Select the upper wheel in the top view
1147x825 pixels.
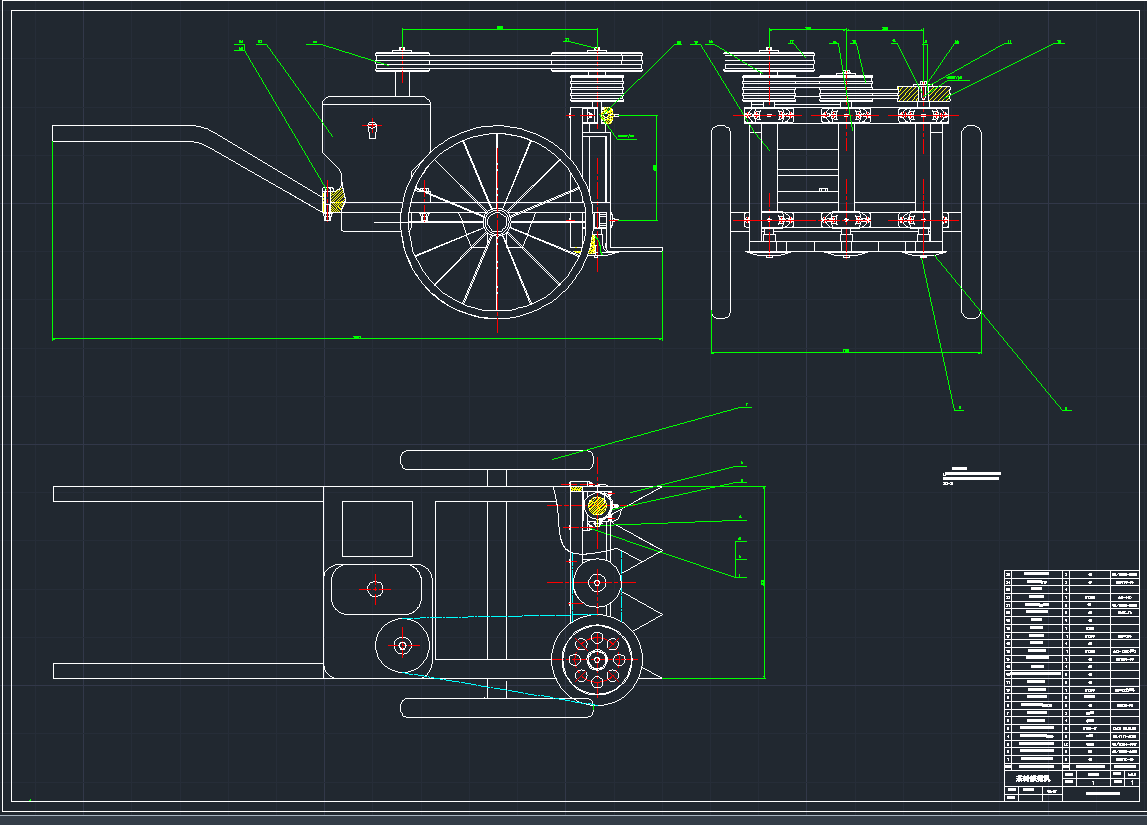point(497,460)
